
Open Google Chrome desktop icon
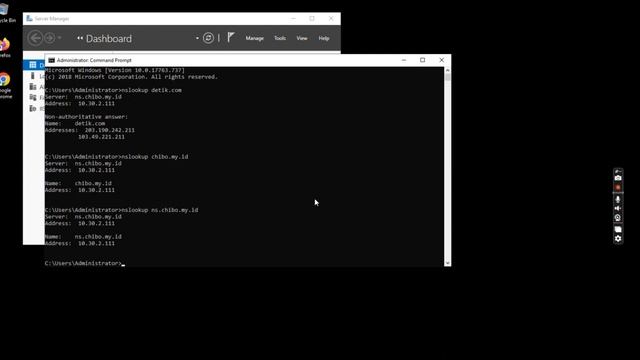pos(5,85)
